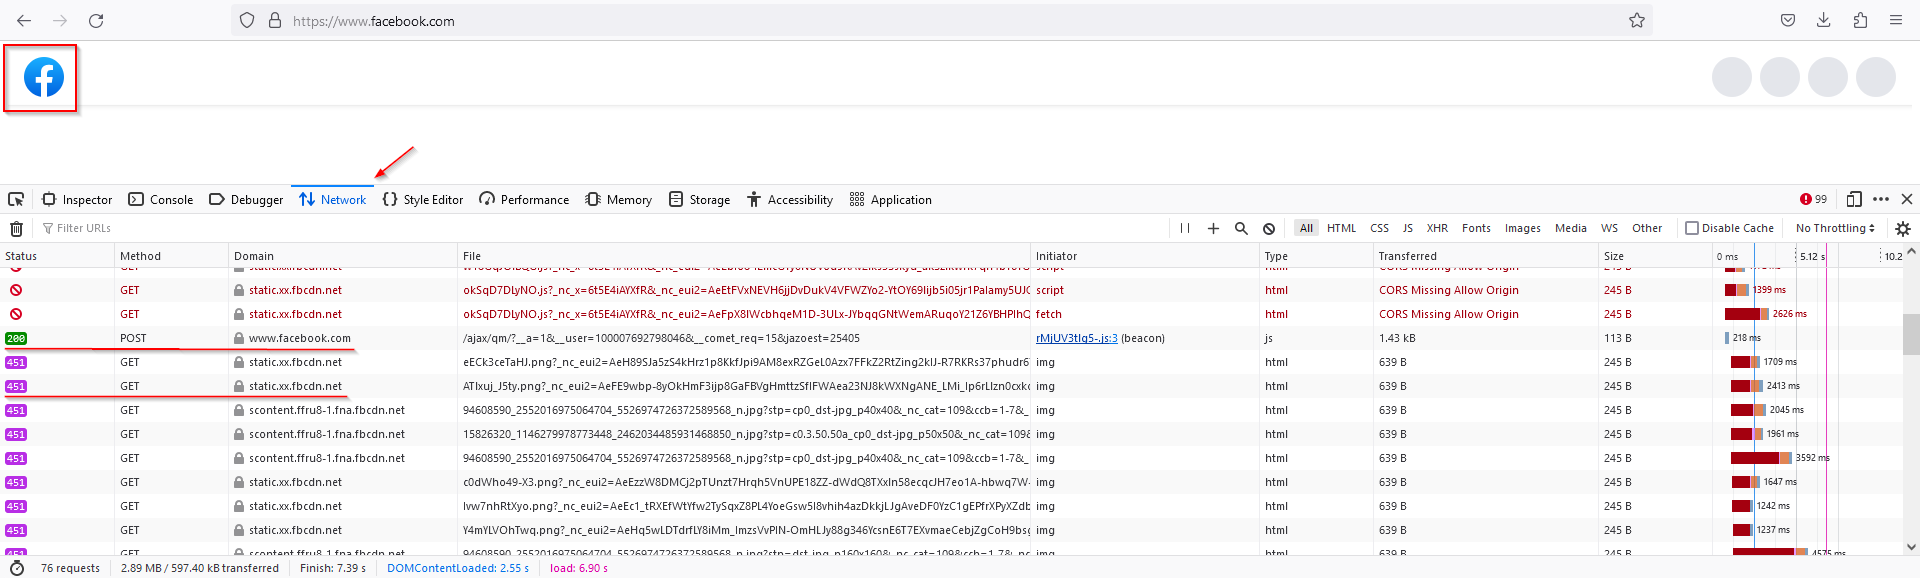Open the Application tab

point(890,199)
